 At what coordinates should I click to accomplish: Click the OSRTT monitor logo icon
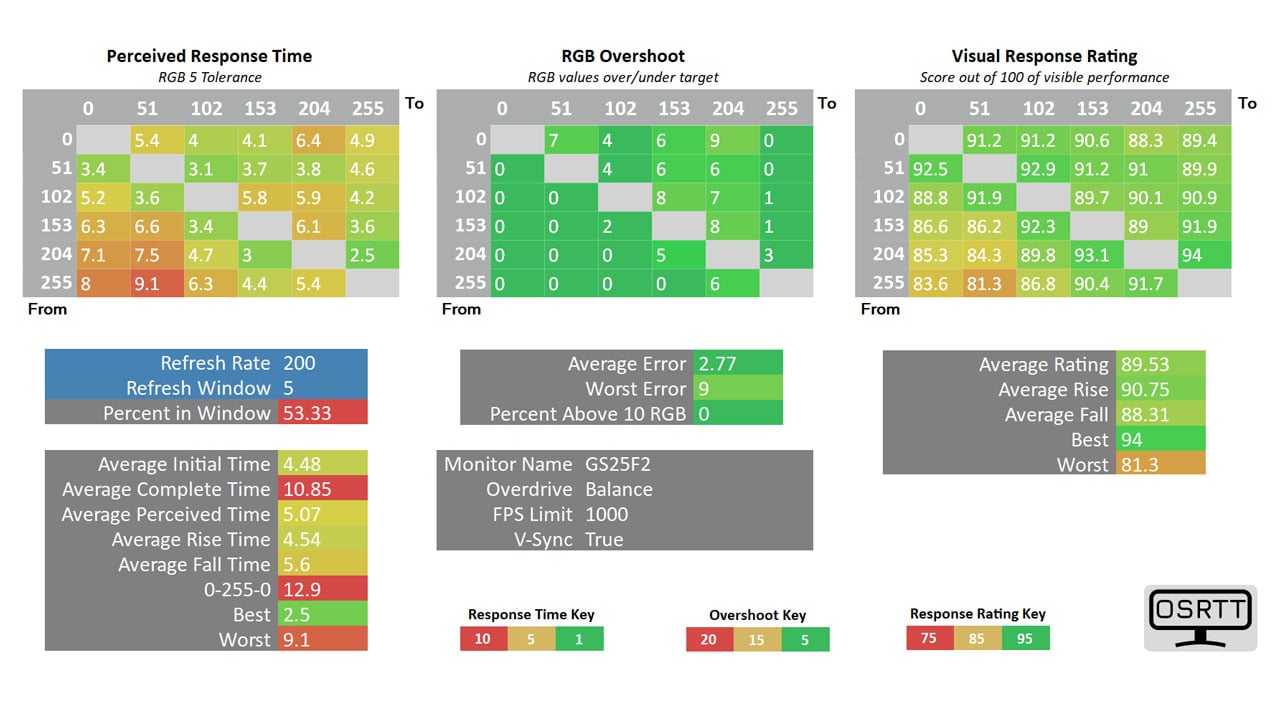click(x=1199, y=617)
